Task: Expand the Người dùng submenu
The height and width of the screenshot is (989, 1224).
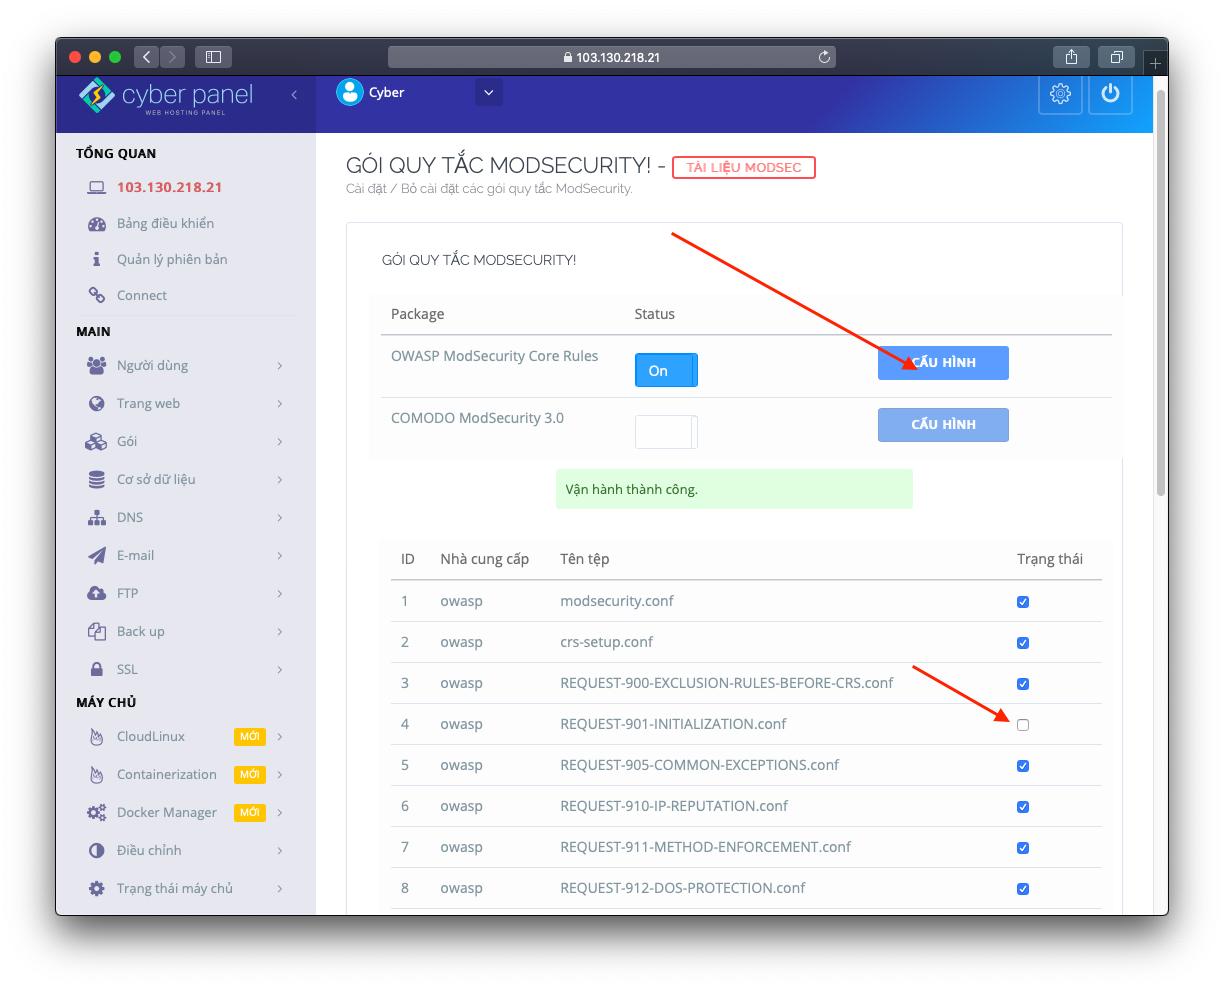Action: (x=280, y=366)
